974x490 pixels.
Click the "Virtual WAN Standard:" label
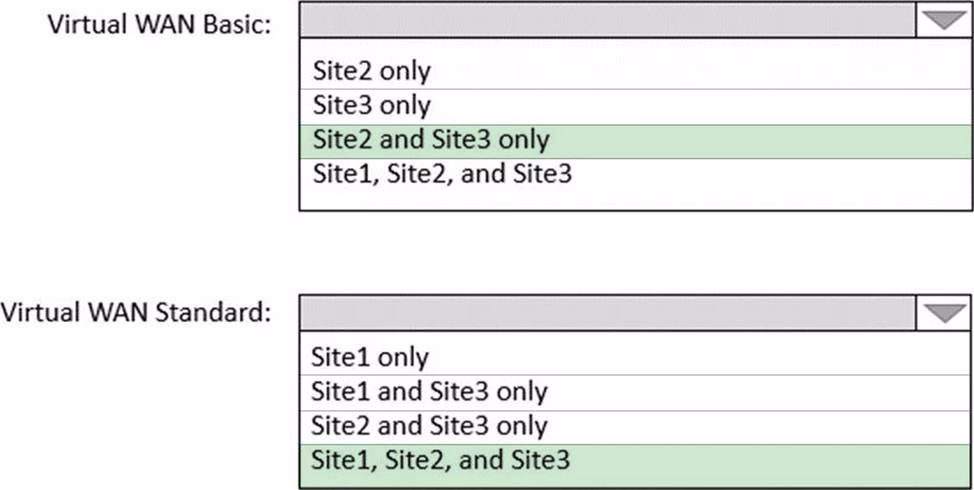[136, 313]
